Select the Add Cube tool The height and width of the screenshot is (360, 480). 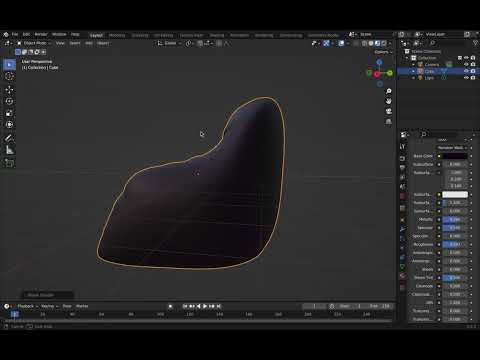9,163
